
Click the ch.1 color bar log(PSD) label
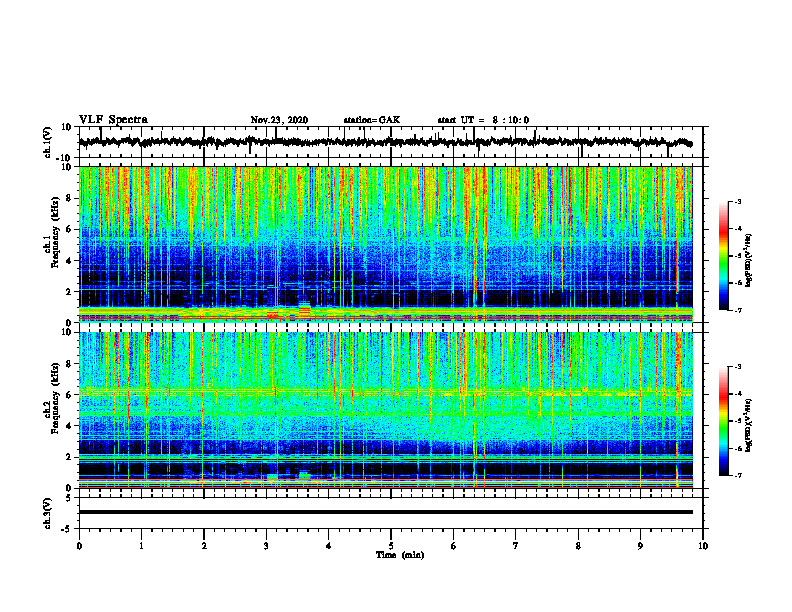749,261
